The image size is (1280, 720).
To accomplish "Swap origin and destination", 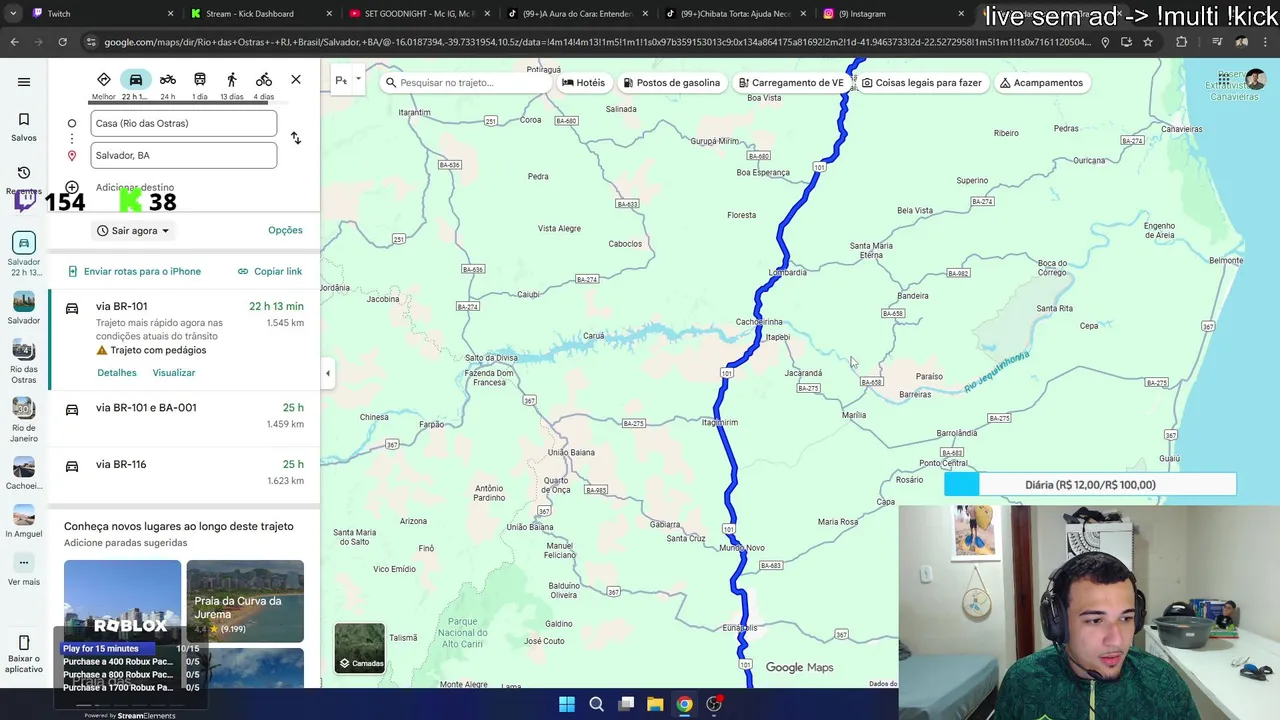I will click(x=296, y=138).
